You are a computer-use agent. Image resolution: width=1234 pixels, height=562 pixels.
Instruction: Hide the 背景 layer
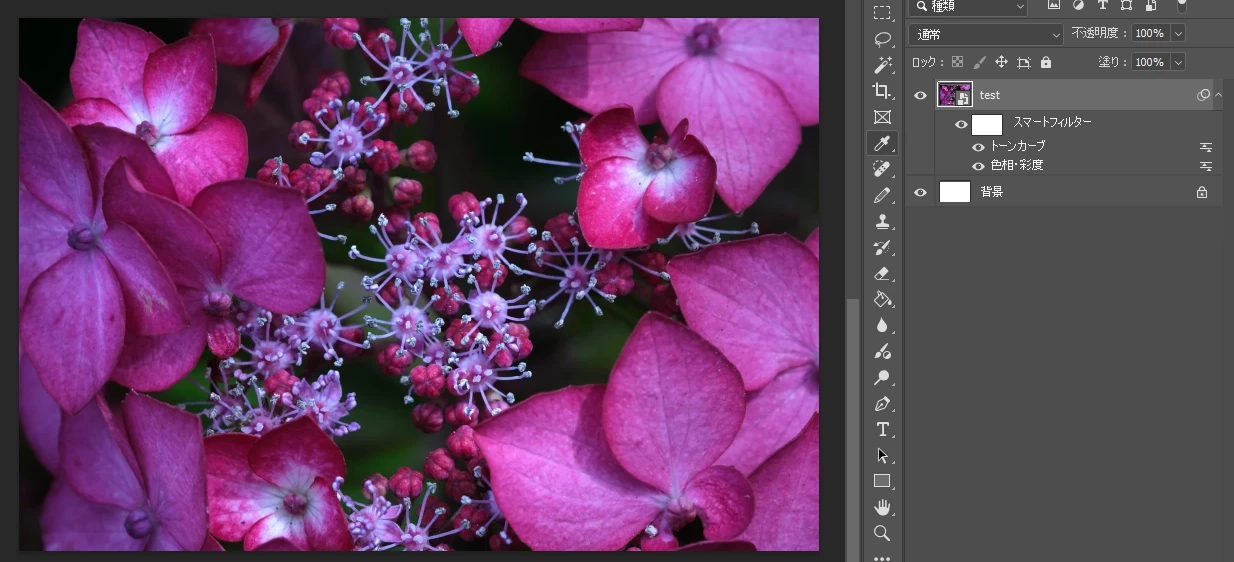pos(920,192)
